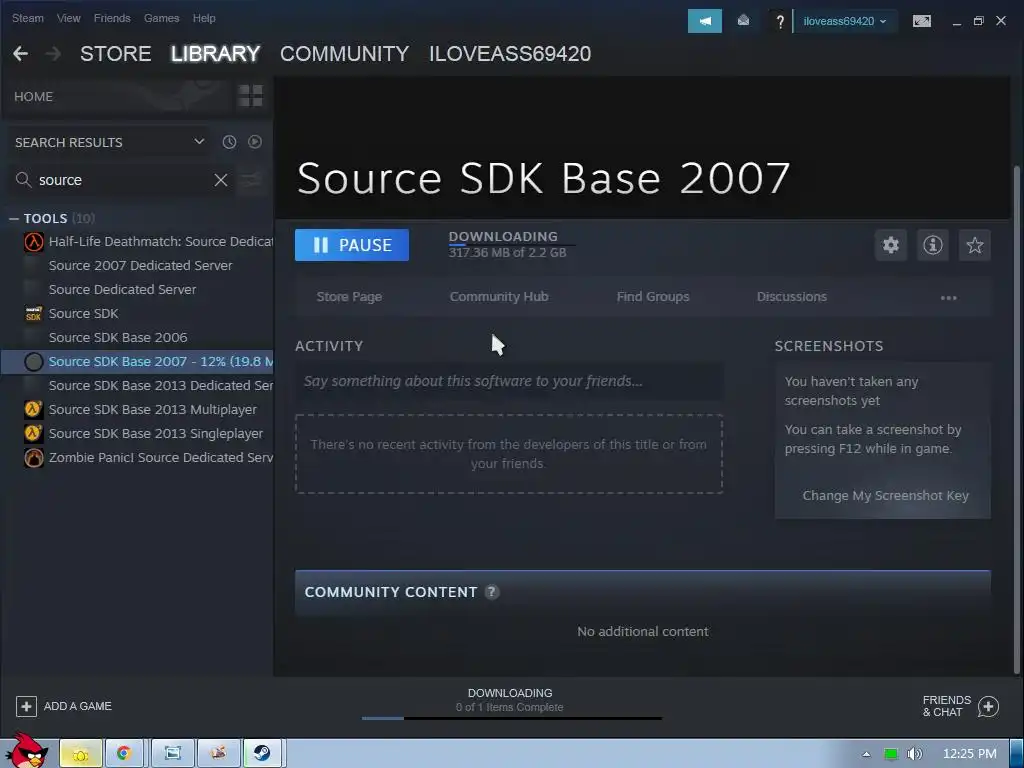Screen dimensions: 1024x768
Task: Open the Community Hub link
Action: click(499, 296)
